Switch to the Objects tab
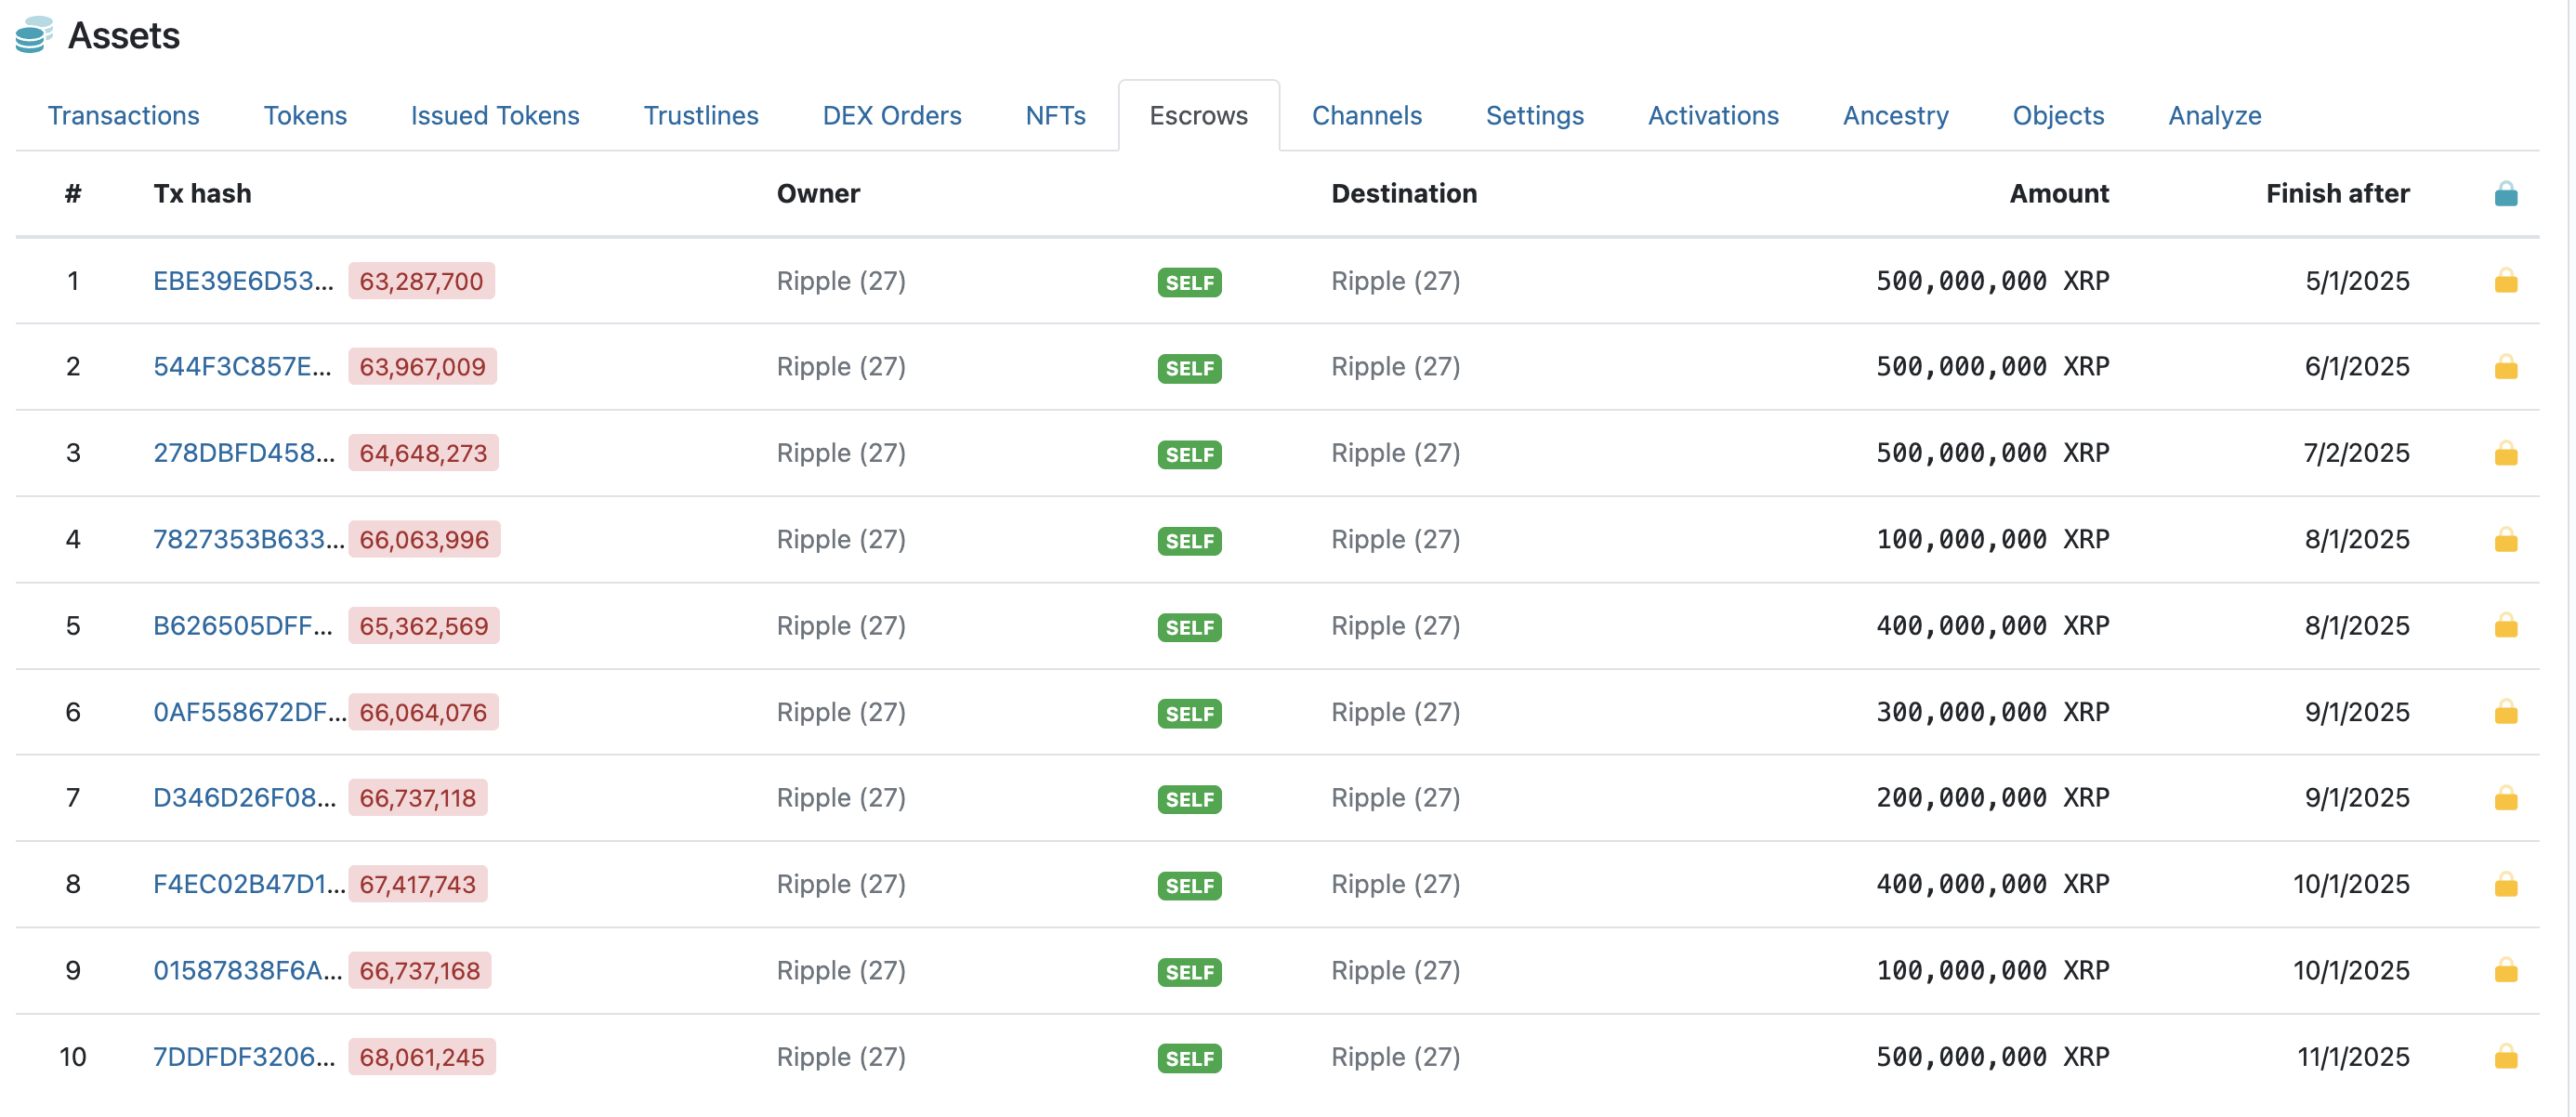Viewport: 2576px width, 1117px height. coord(2058,116)
